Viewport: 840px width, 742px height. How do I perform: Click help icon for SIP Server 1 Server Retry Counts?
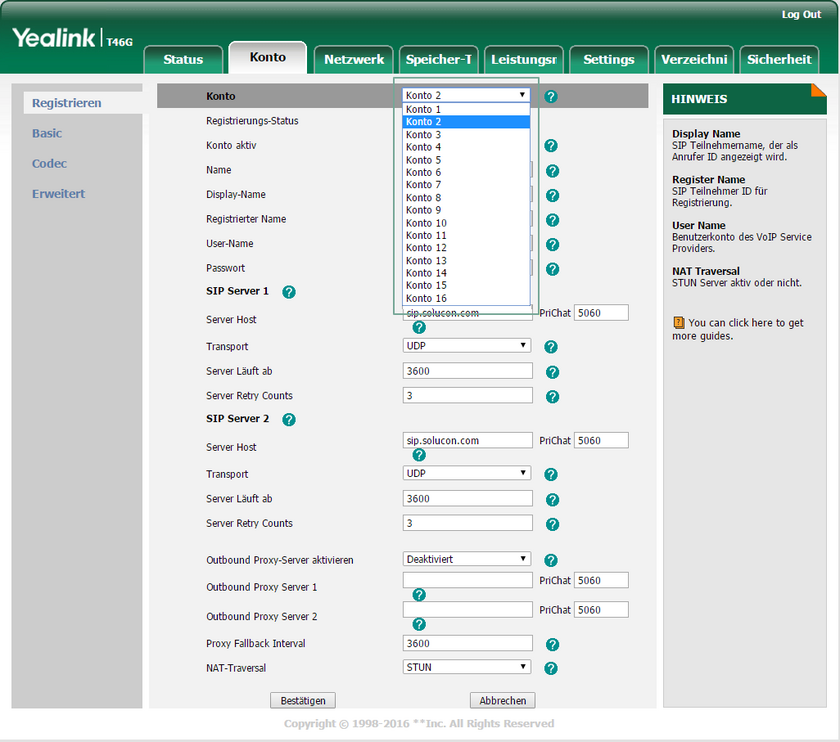(552, 397)
